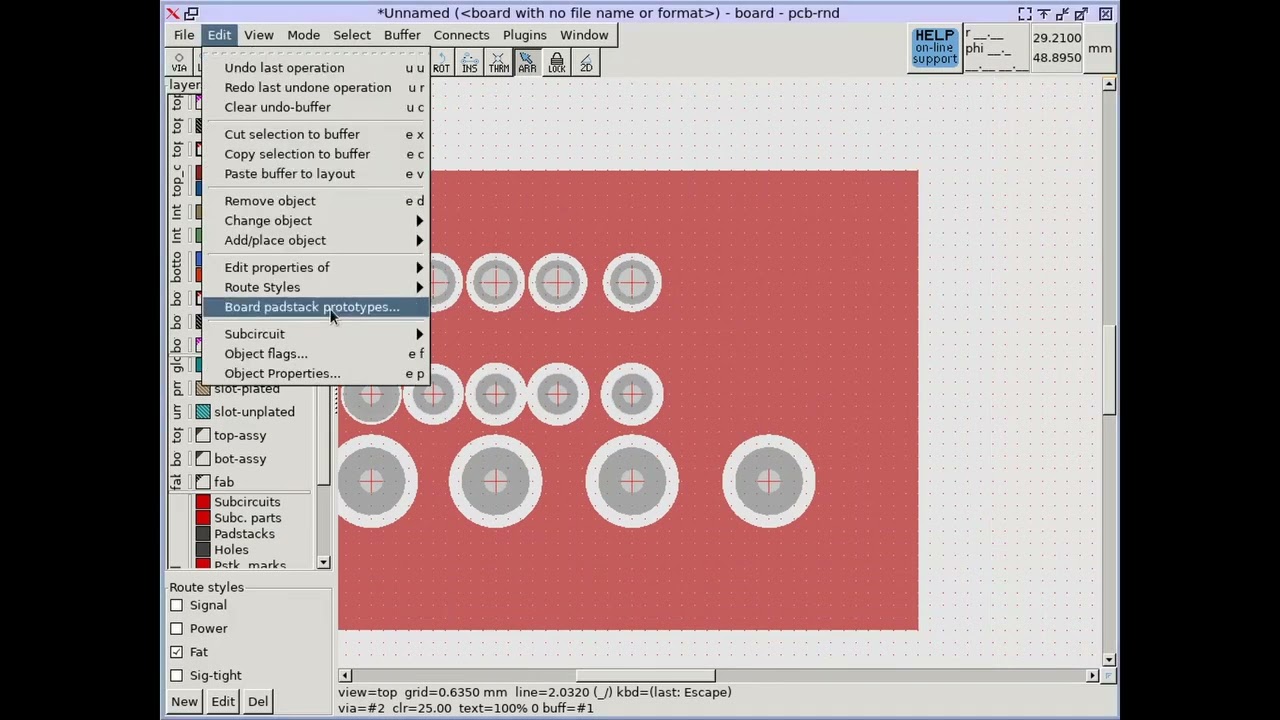Click canvas horizontal scrollbar right arrow
This screenshot has height=720, width=1280.
pos(1092,676)
